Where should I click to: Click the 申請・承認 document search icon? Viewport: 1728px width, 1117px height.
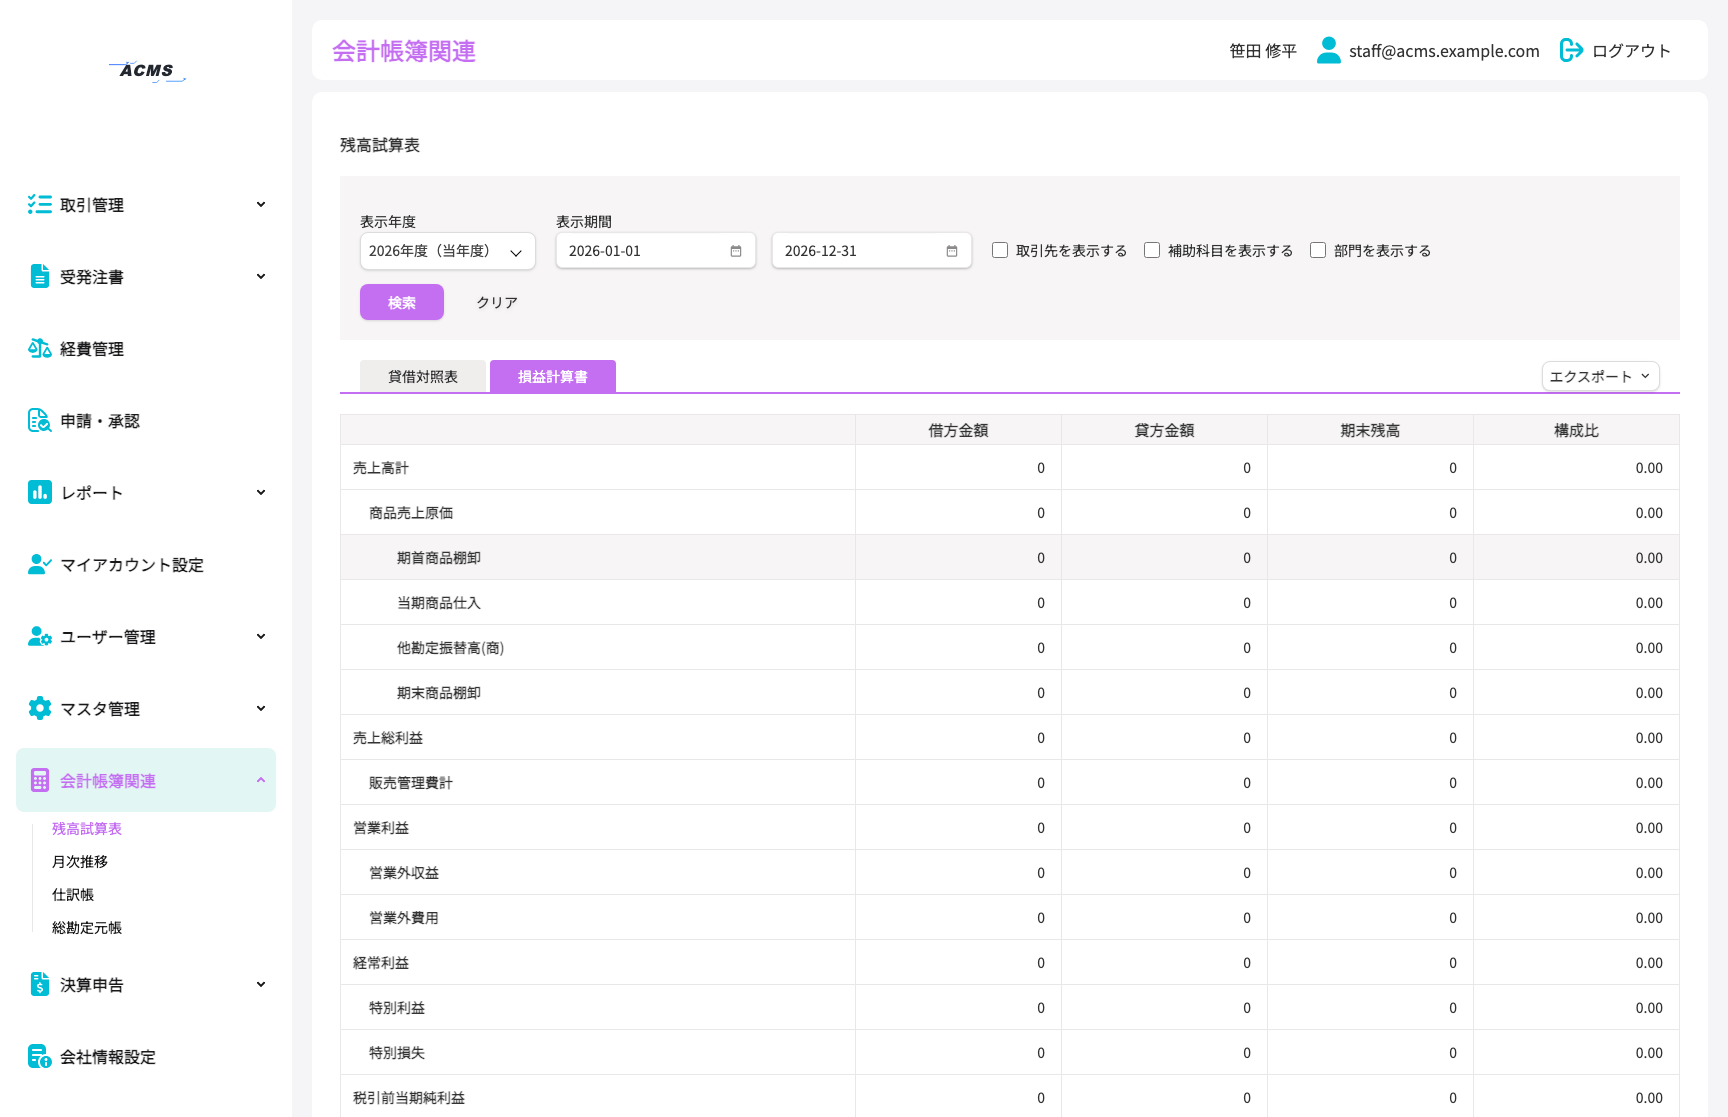tap(40, 421)
